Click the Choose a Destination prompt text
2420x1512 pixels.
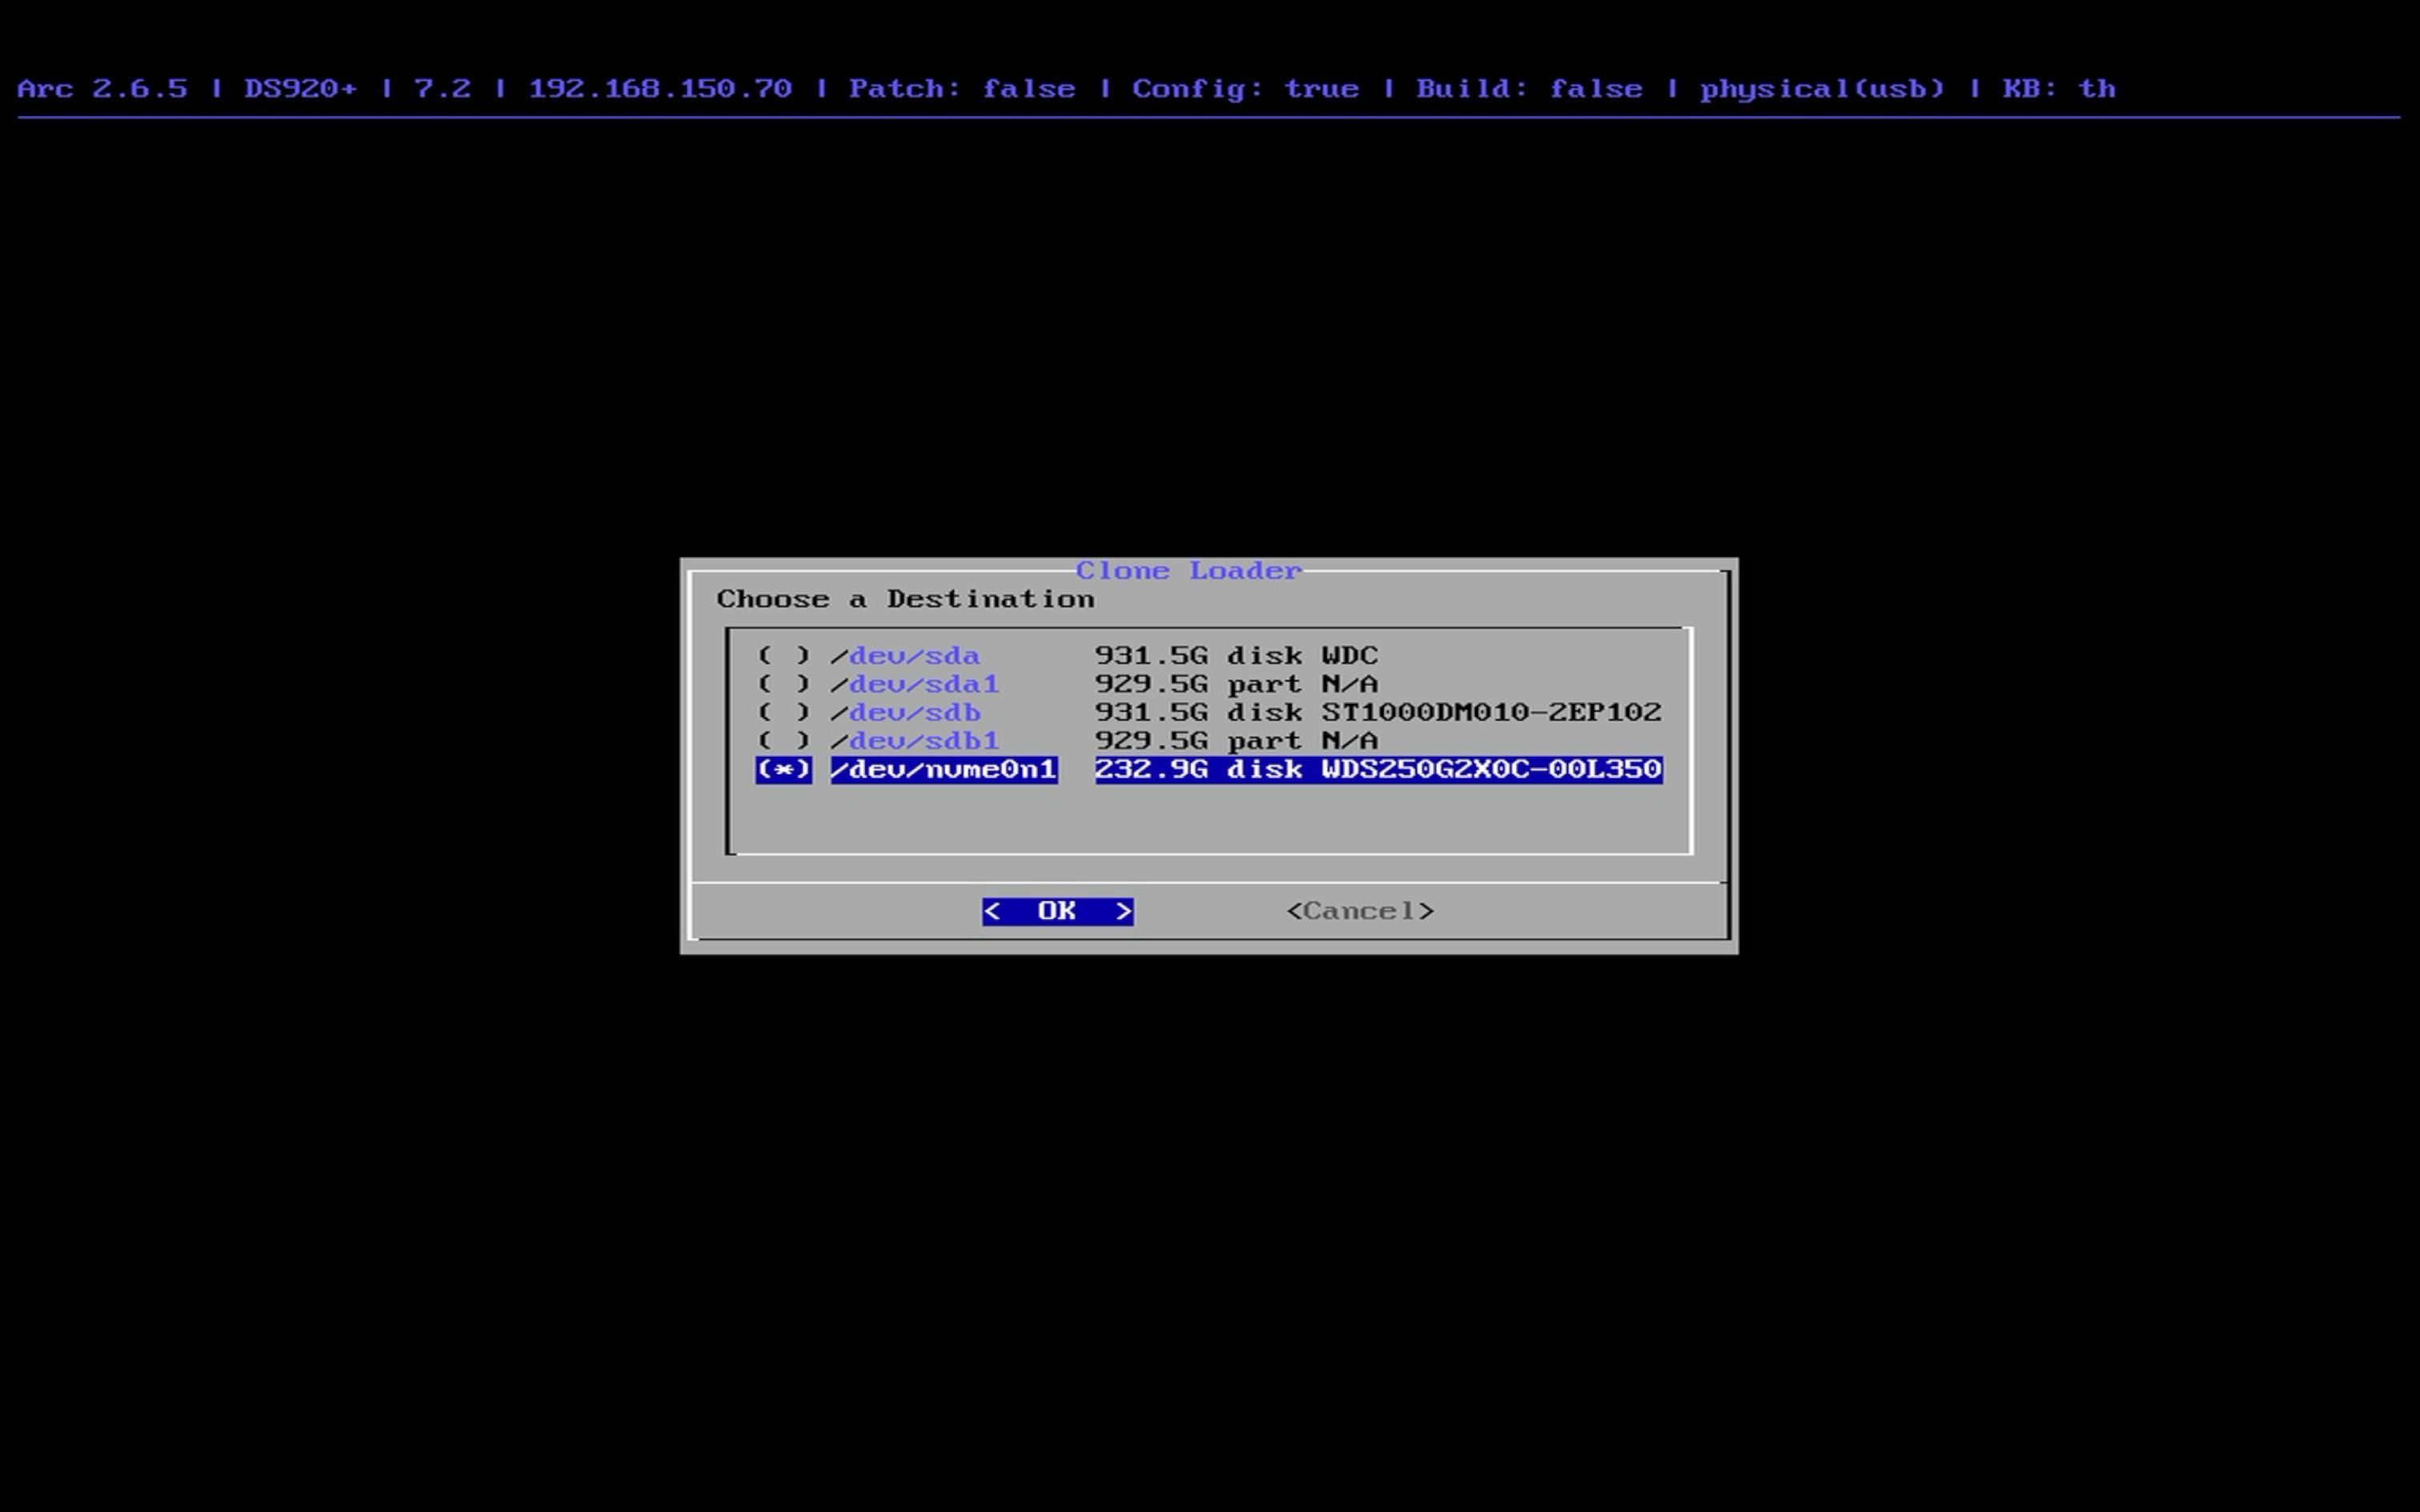point(905,600)
